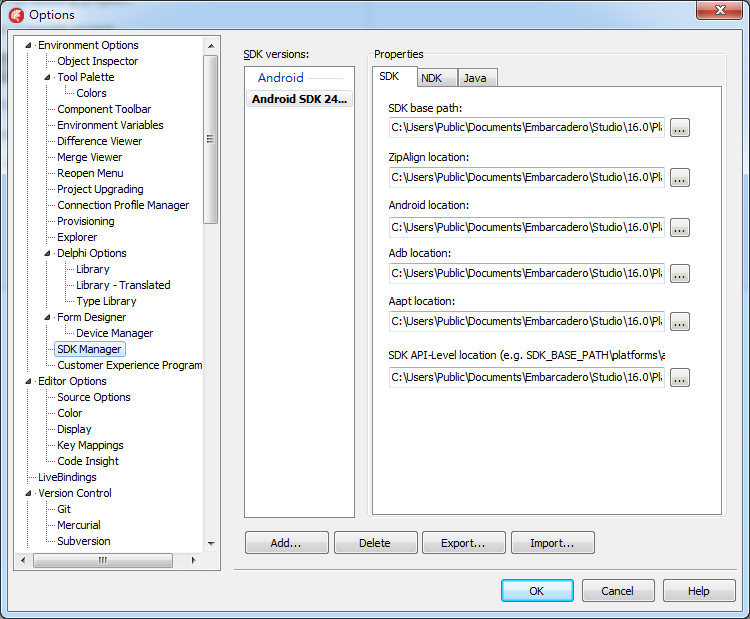Select Component Toolbar in the tree
Image resolution: width=750 pixels, height=619 pixels.
coord(104,110)
